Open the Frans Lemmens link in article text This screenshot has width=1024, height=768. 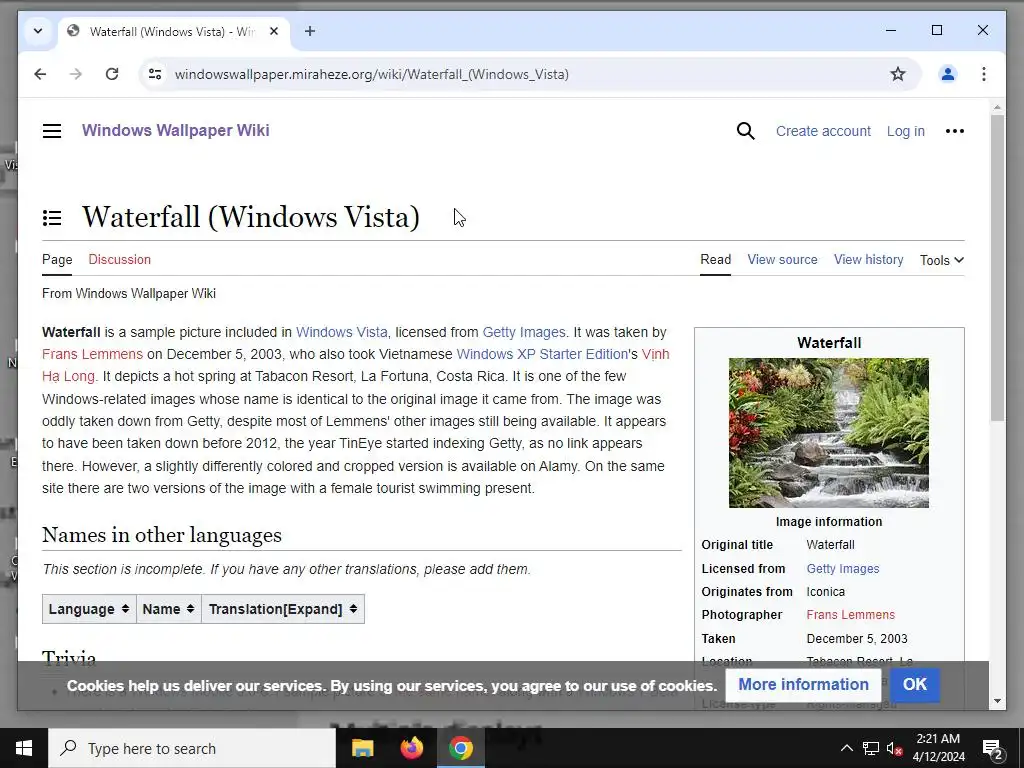click(92, 354)
